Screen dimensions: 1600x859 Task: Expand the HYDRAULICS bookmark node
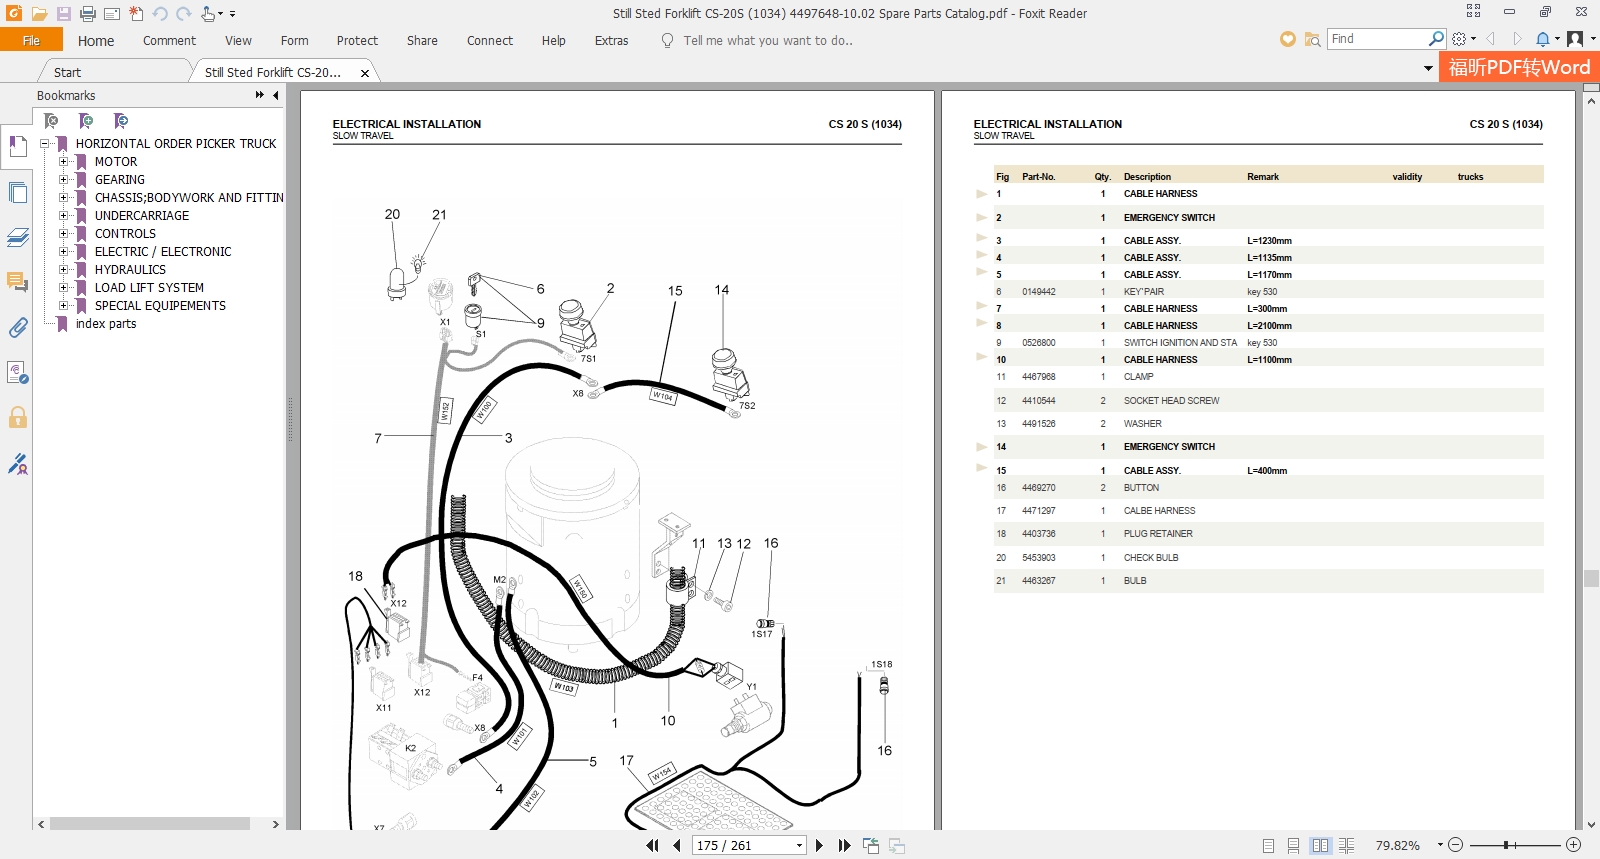pos(64,270)
